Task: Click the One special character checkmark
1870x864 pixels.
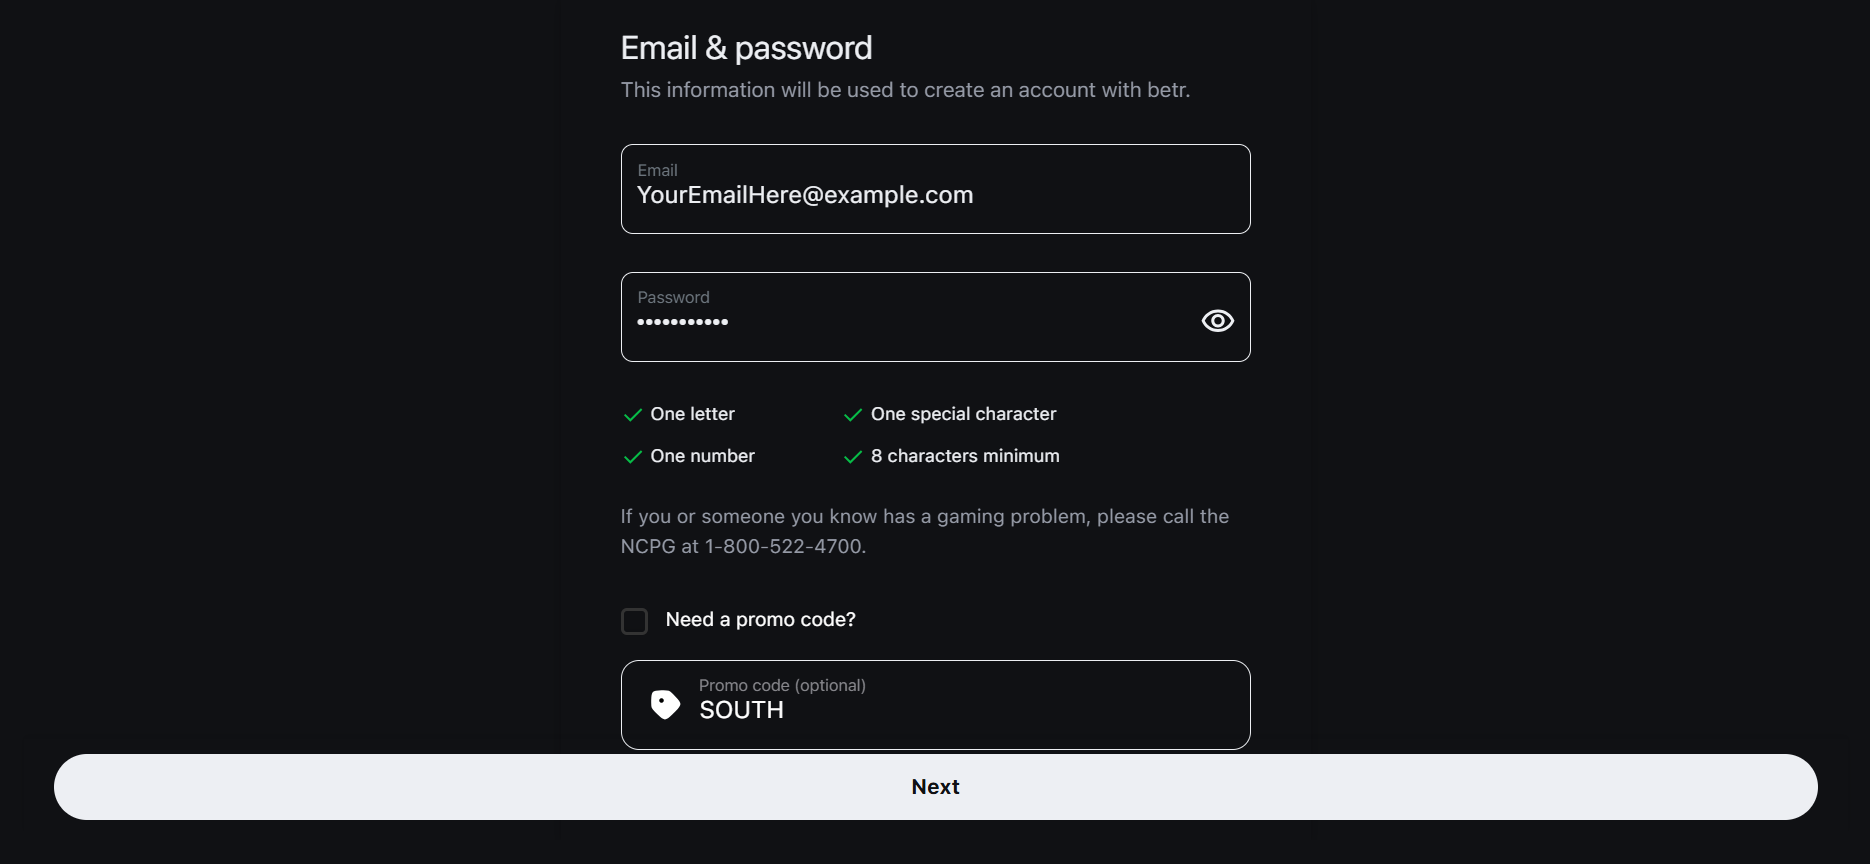Action: [853, 415]
